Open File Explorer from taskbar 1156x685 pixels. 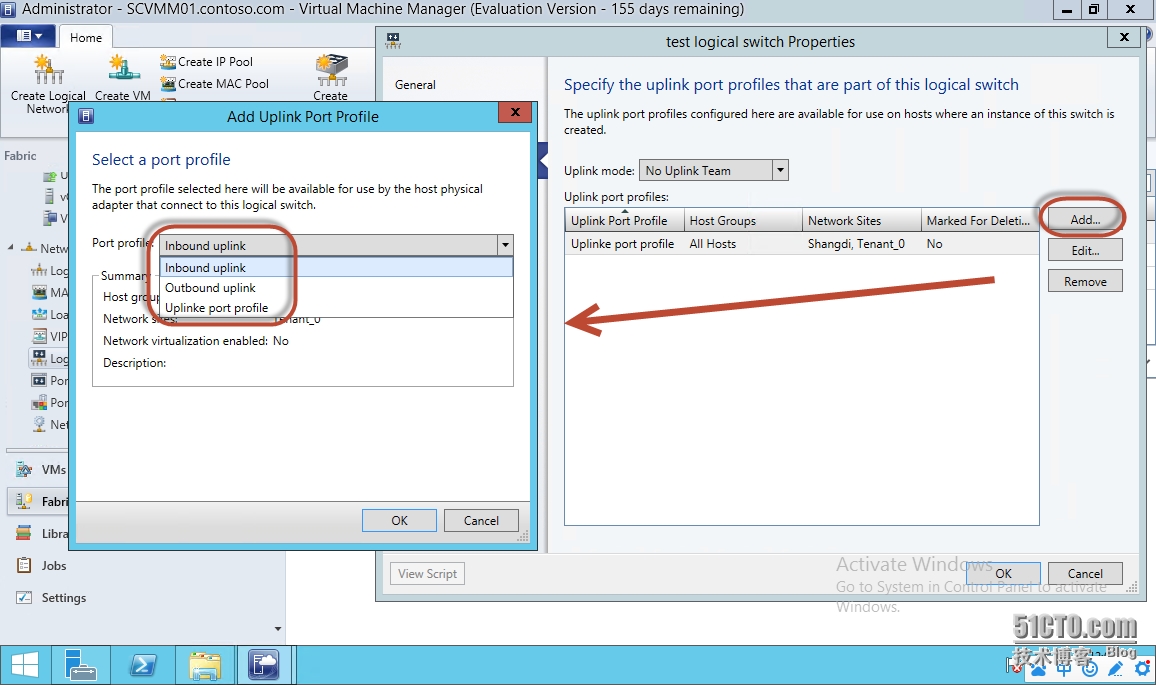coord(204,665)
